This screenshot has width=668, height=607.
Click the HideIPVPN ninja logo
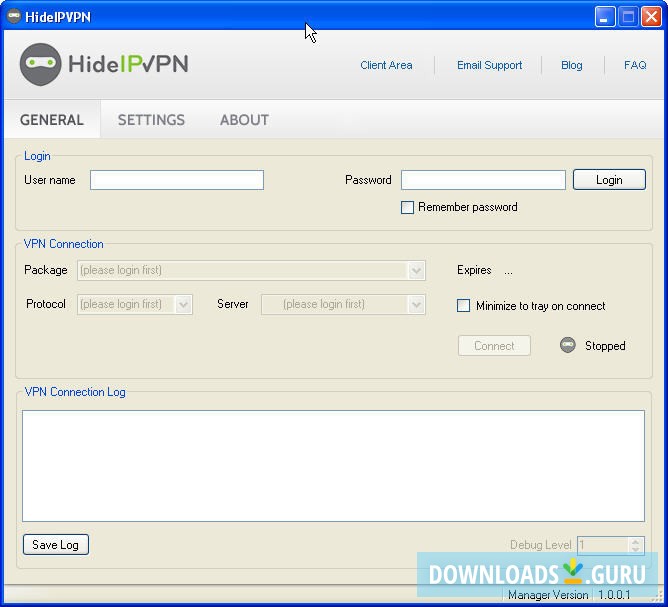pyautogui.click(x=40, y=64)
